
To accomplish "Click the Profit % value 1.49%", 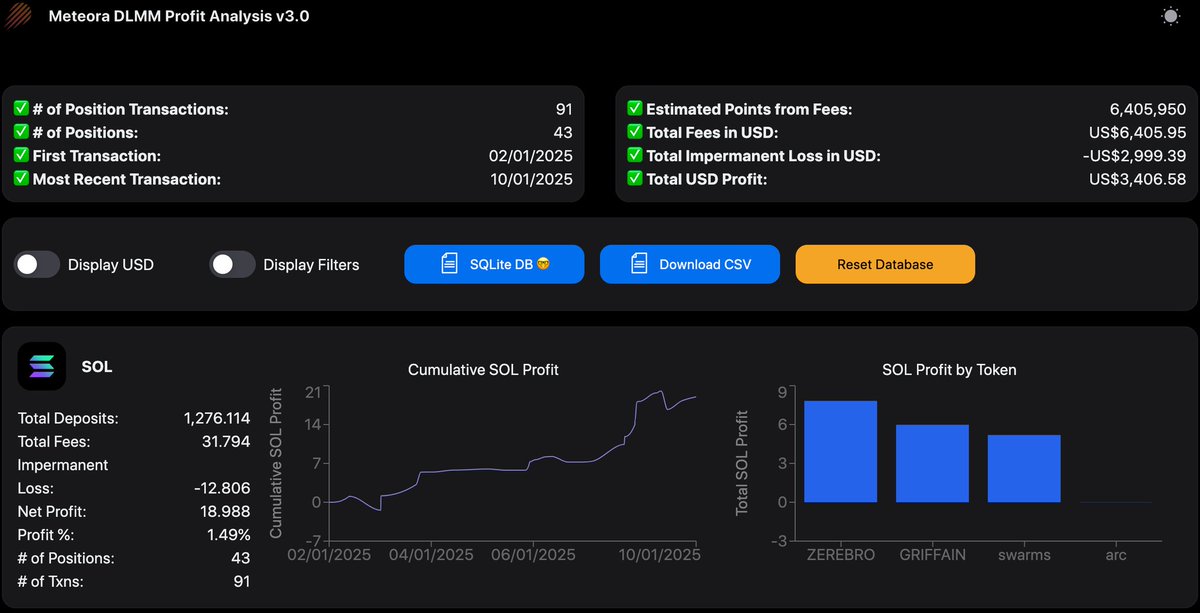I will 229,534.
